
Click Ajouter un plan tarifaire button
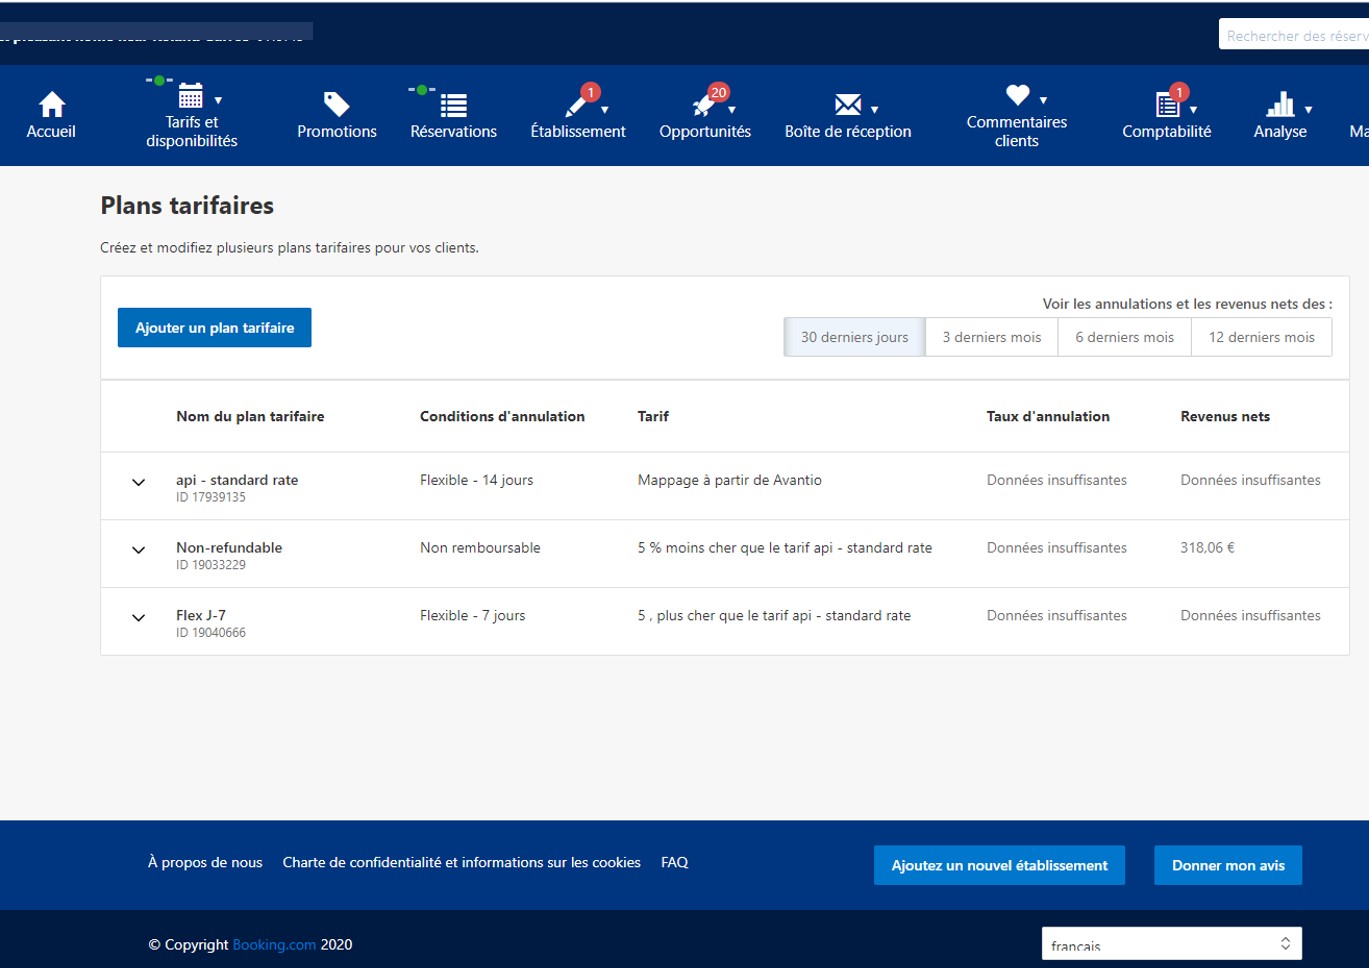pyautogui.click(x=214, y=327)
